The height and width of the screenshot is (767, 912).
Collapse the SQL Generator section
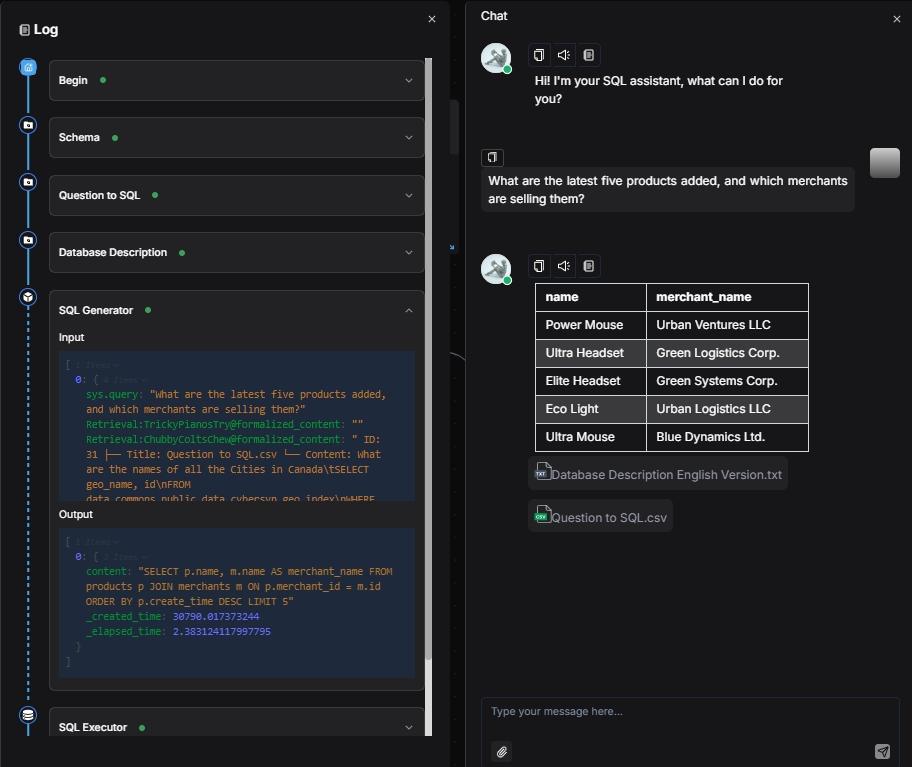coord(409,310)
